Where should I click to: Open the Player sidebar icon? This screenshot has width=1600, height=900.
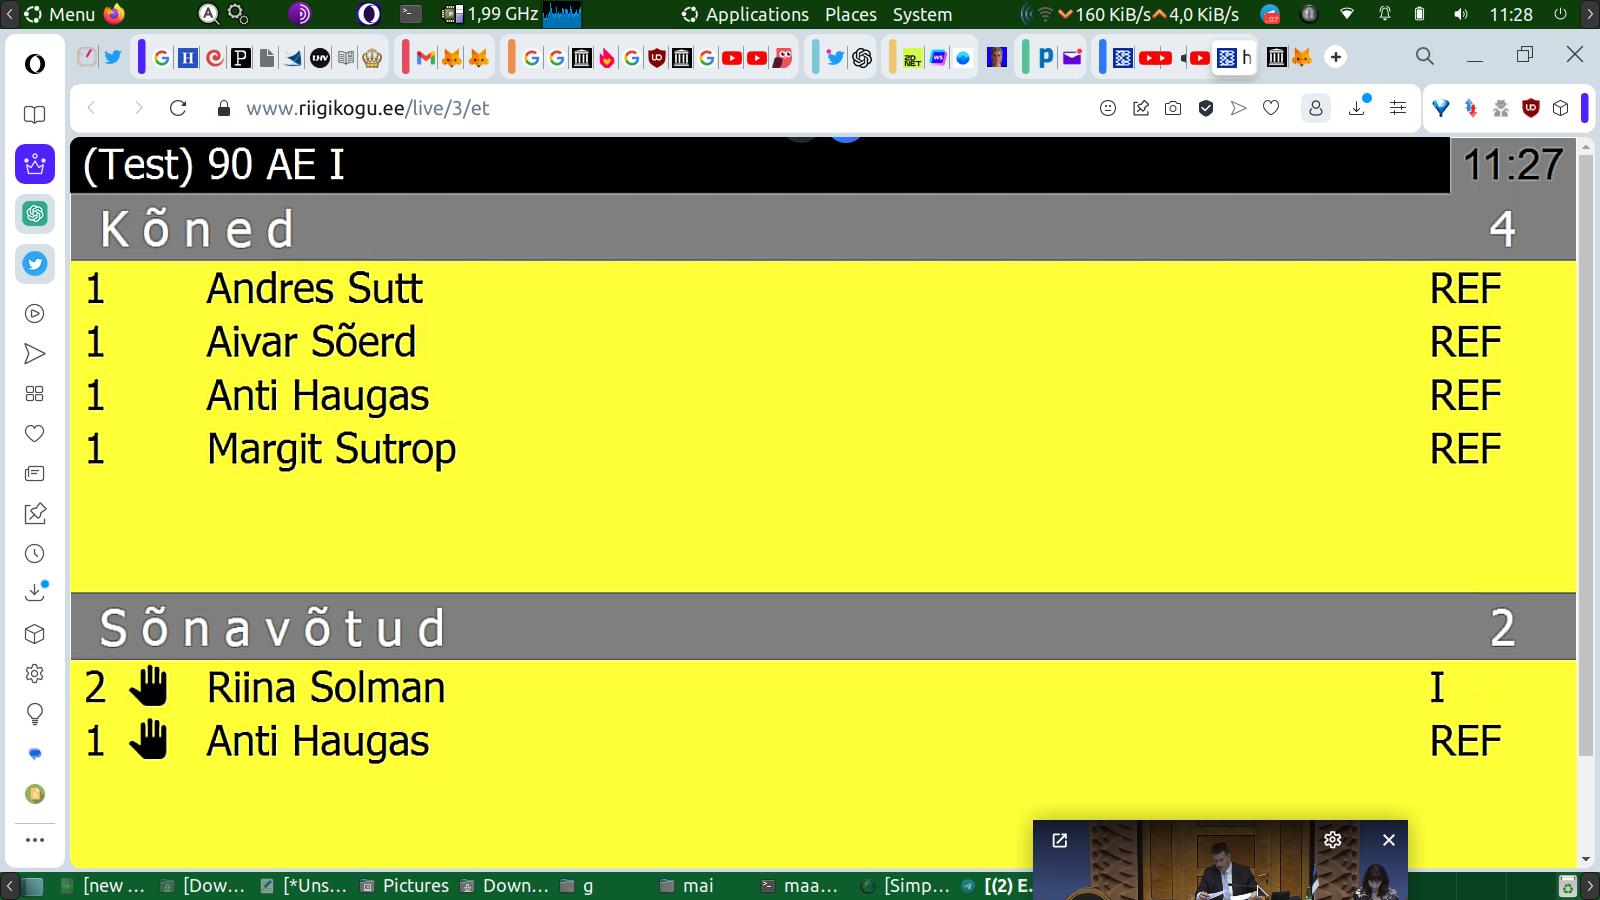(35, 314)
